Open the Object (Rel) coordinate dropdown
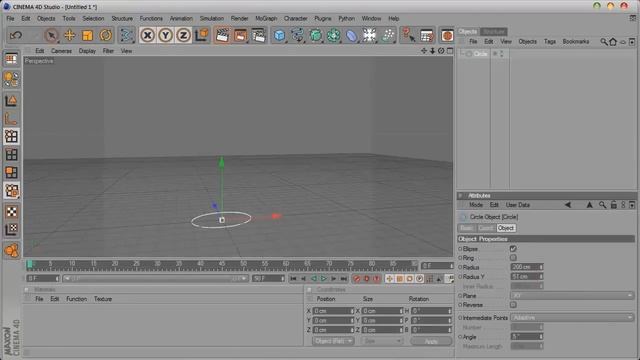Screen dimensions: 640x360 [x=333, y=341]
